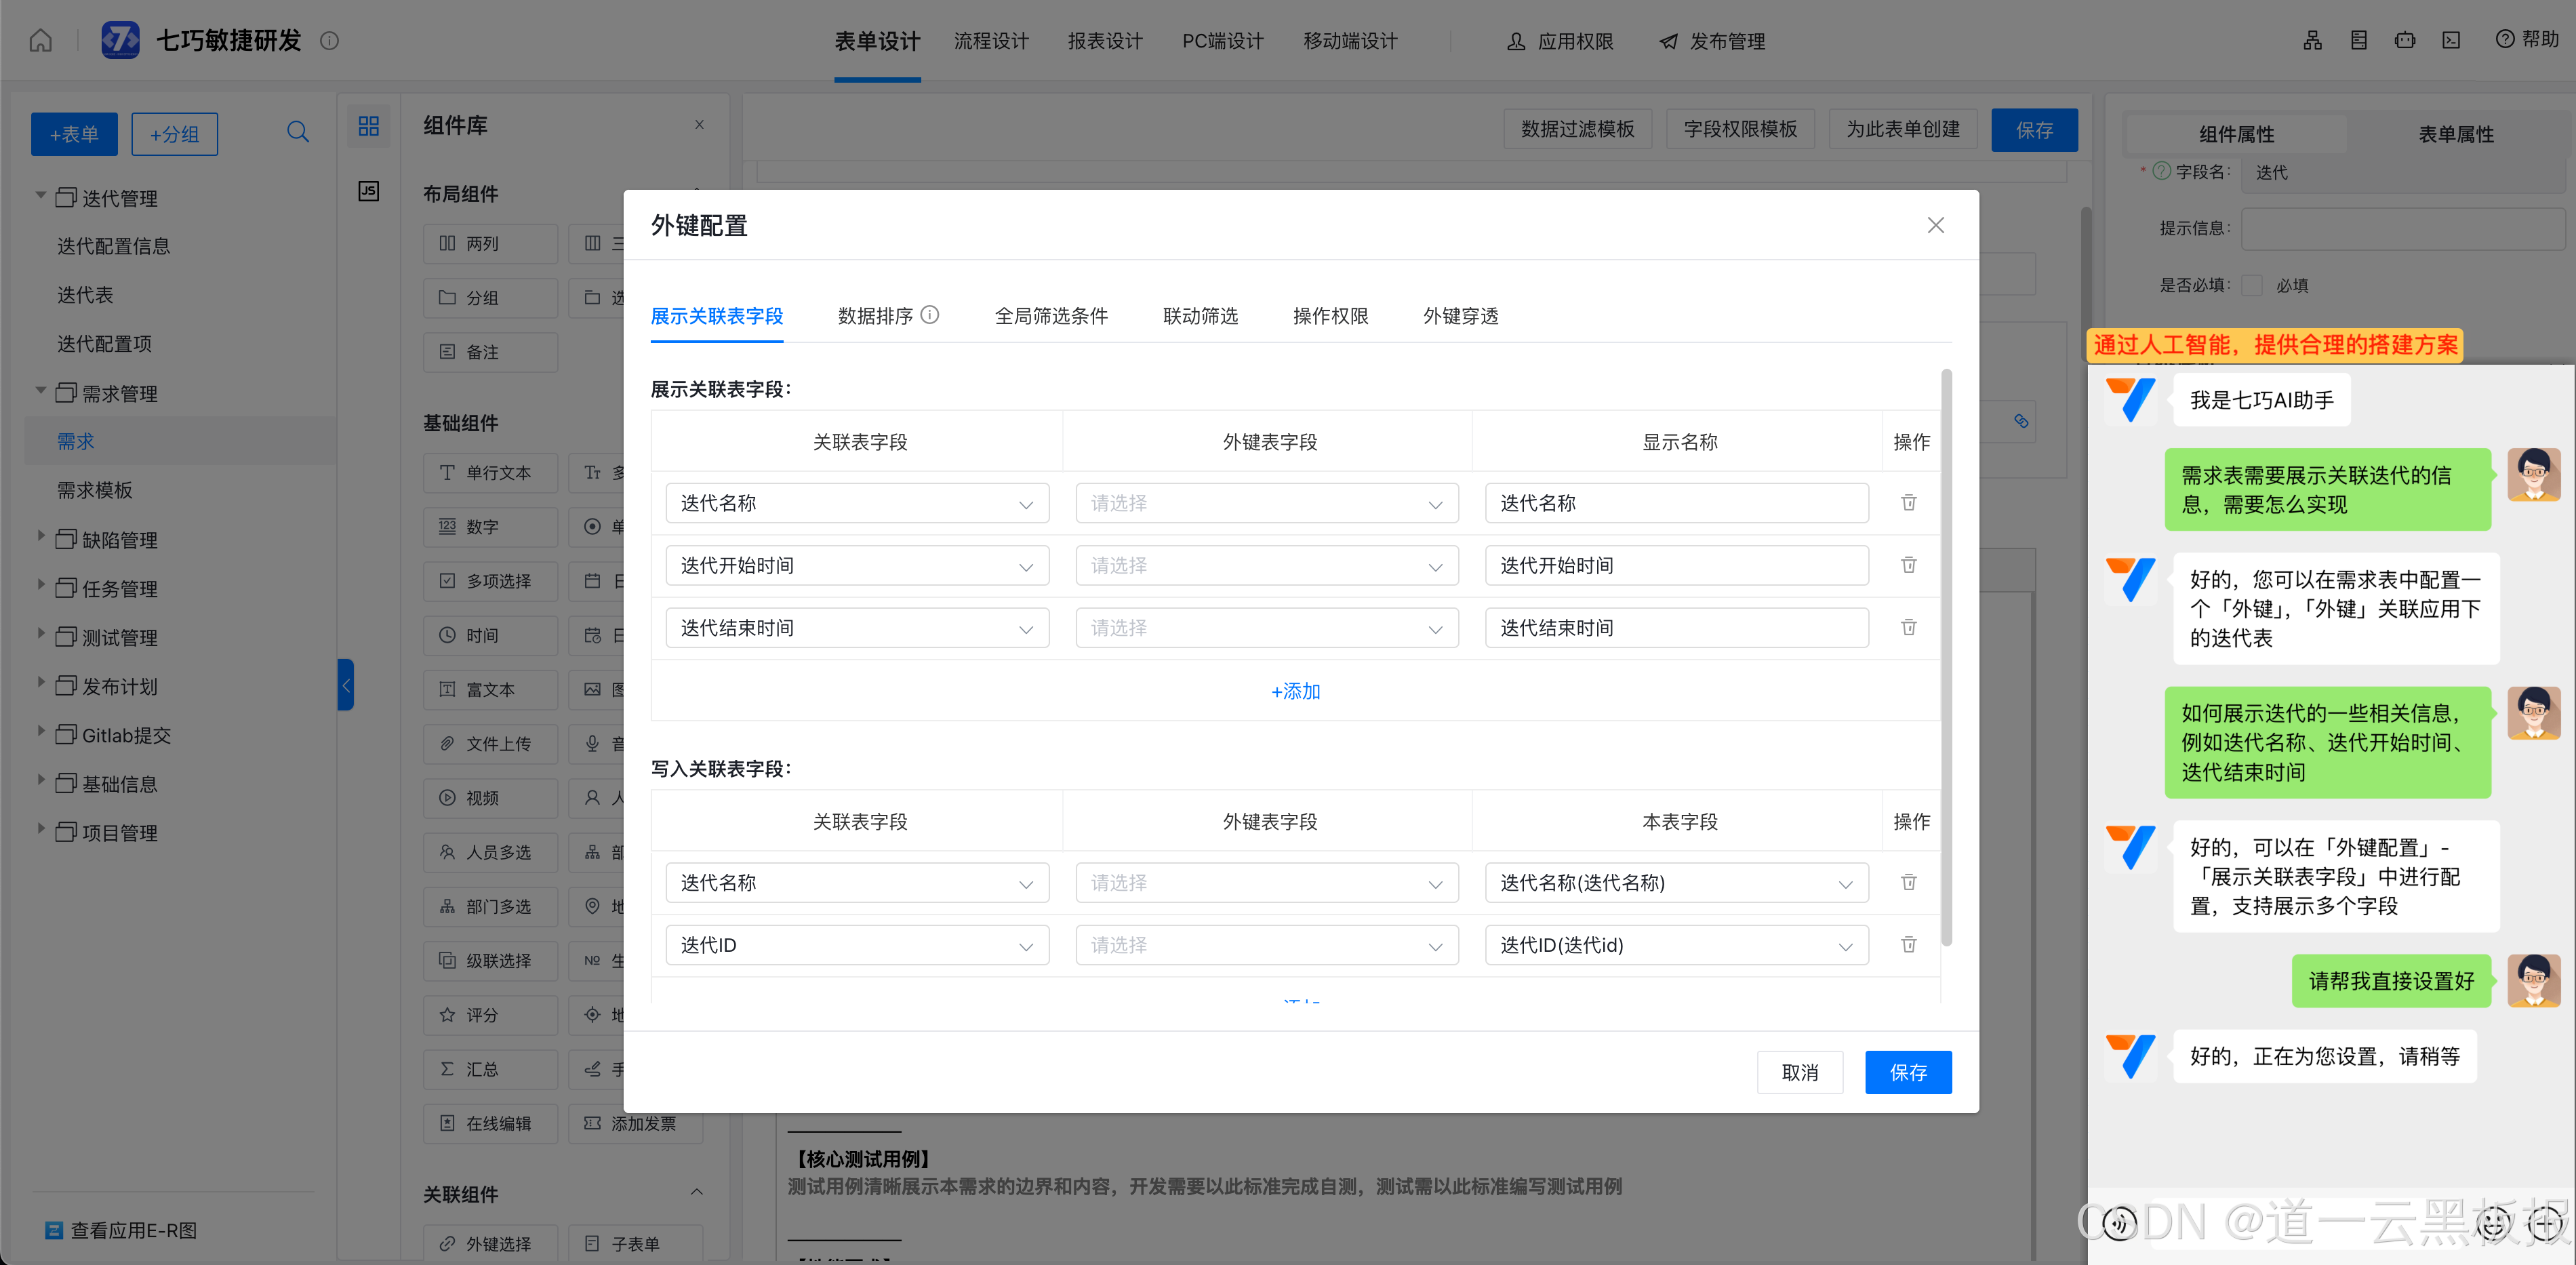The height and width of the screenshot is (1265, 2576).
Task: Click the help question mark icon
Action: (x=2504, y=40)
